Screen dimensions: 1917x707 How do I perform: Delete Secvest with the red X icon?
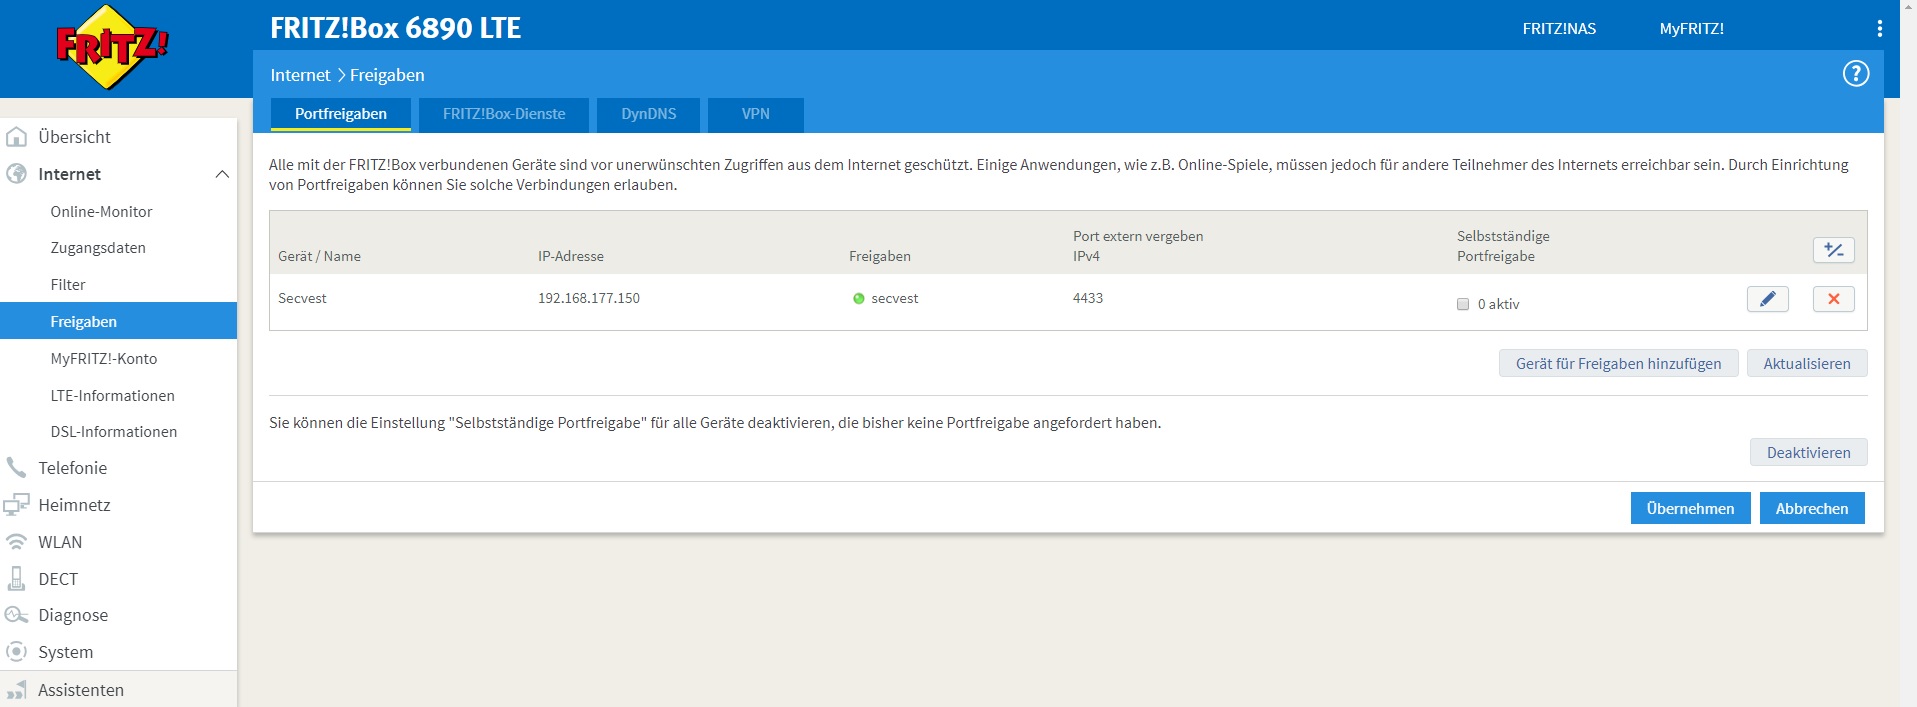click(1833, 299)
